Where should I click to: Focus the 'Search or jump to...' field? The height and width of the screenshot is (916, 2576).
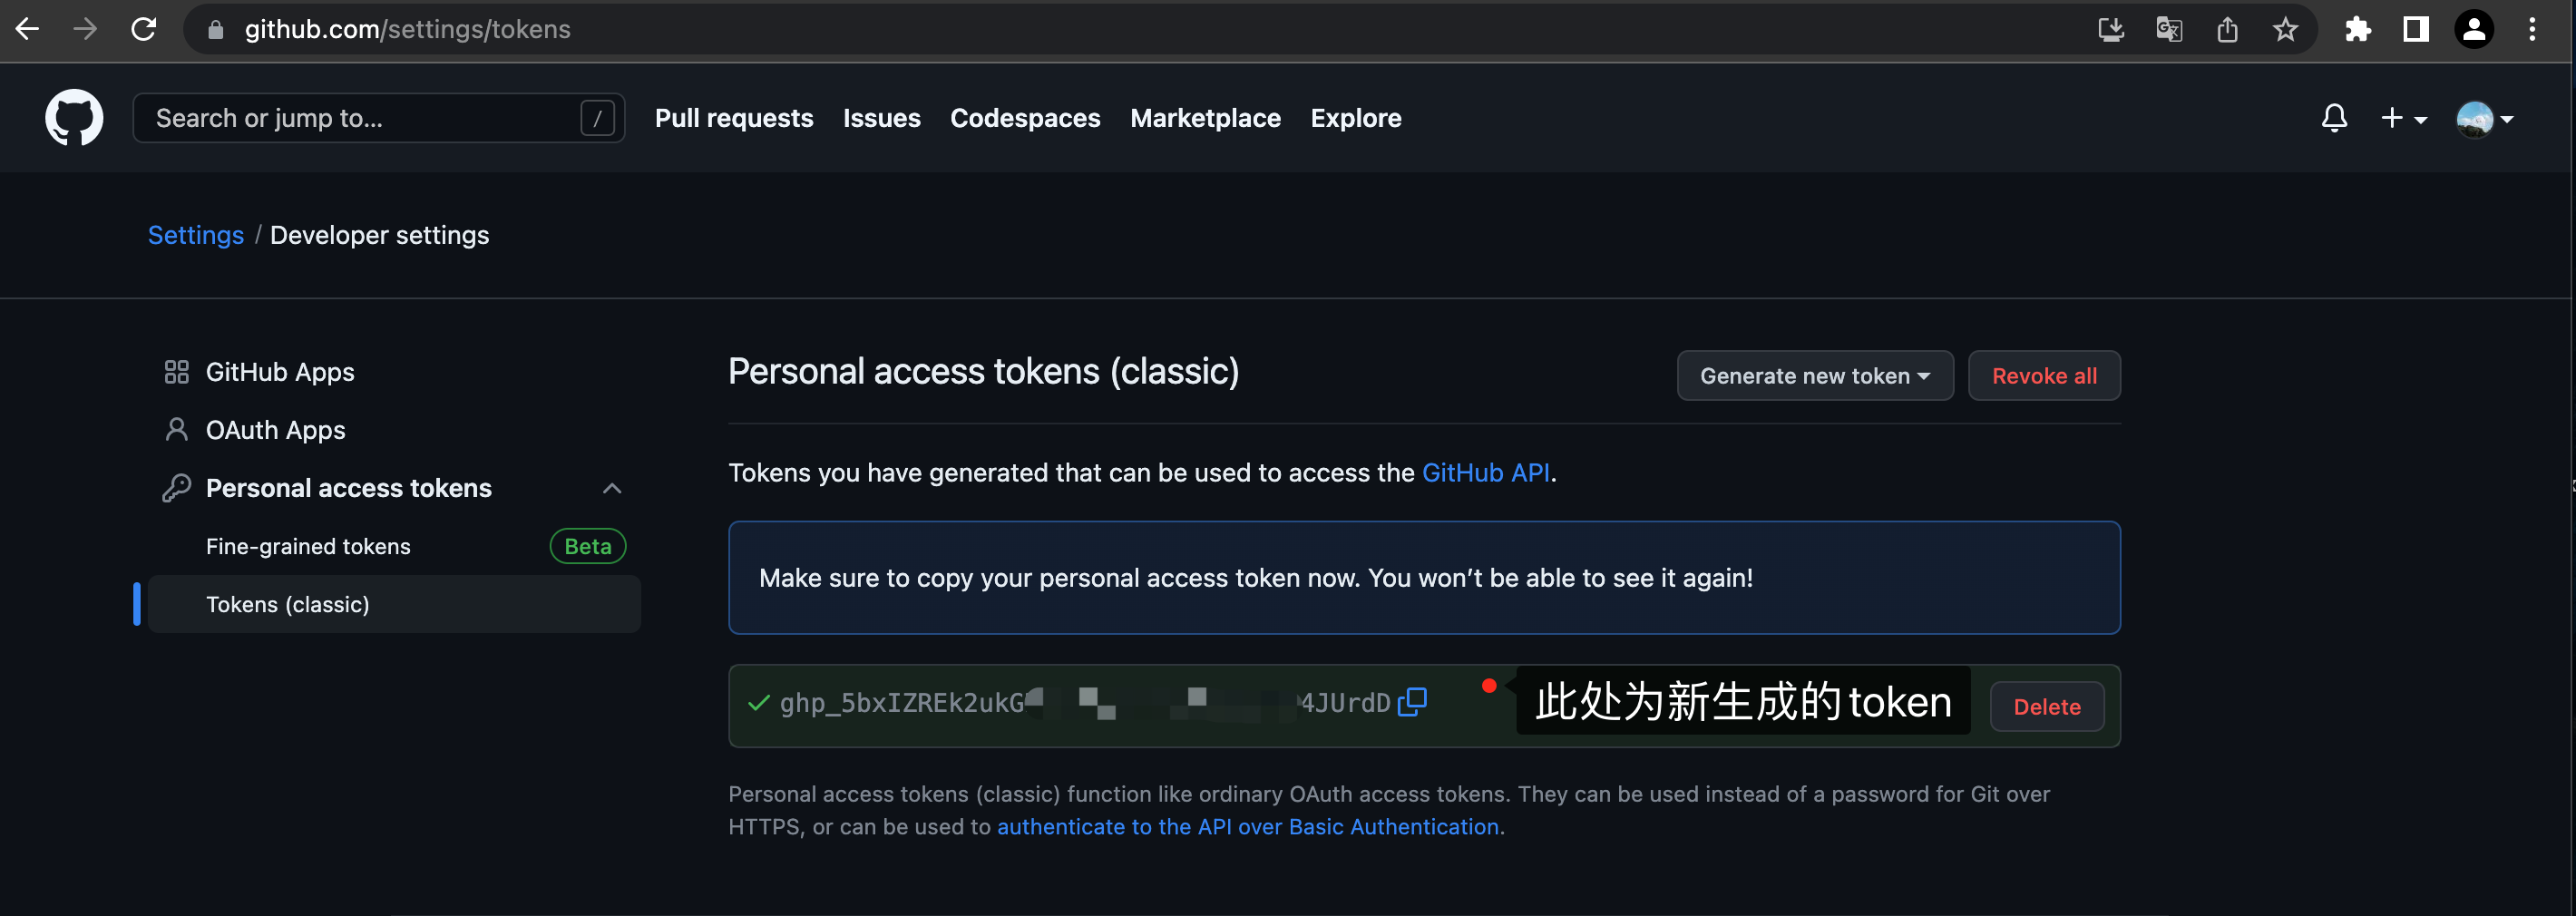(x=379, y=118)
